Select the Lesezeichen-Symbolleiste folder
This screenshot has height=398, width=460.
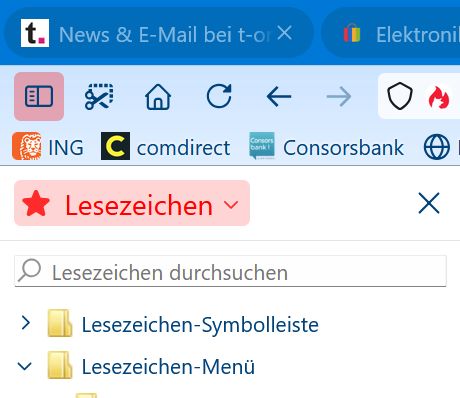(184, 324)
